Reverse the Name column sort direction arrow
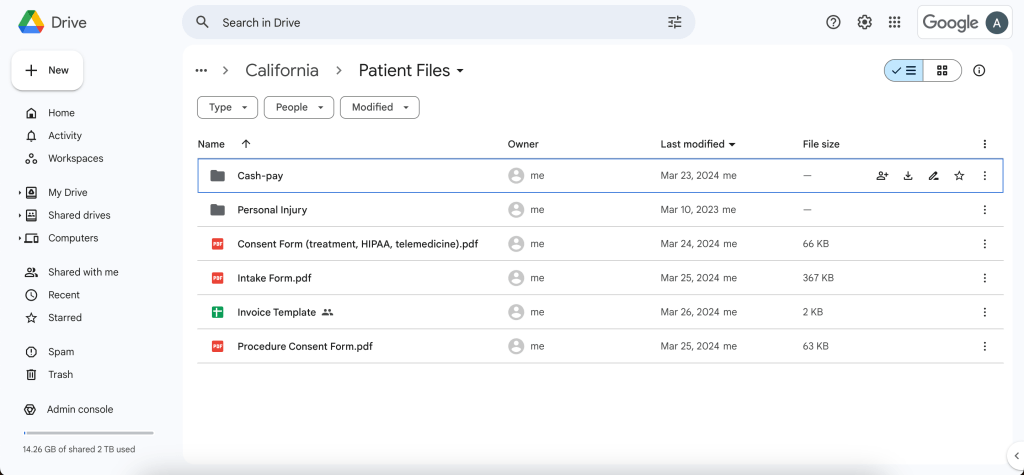Screen dimensions: 1024x475 [246, 144]
